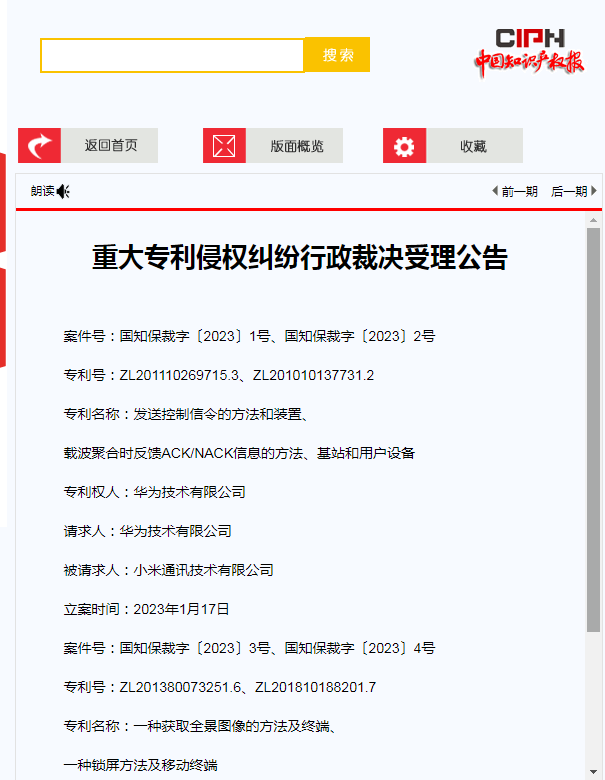Click the scrollbar down arrow

click(x=593, y=772)
